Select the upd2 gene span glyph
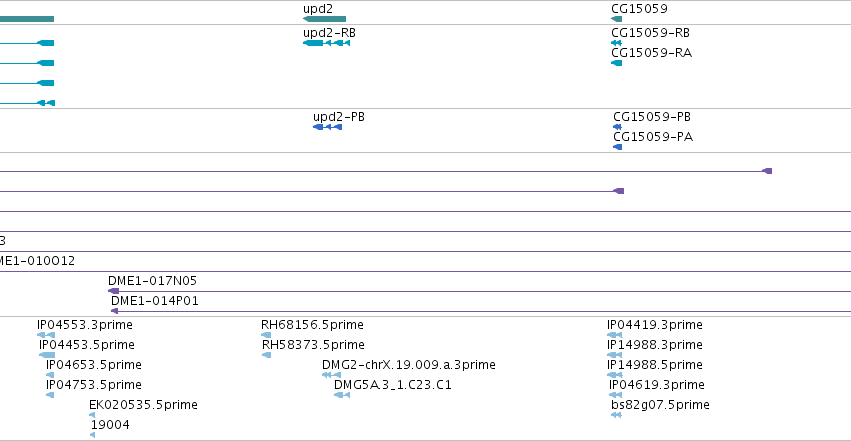Viewport: 851px width, 441px height. (x=325, y=19)
